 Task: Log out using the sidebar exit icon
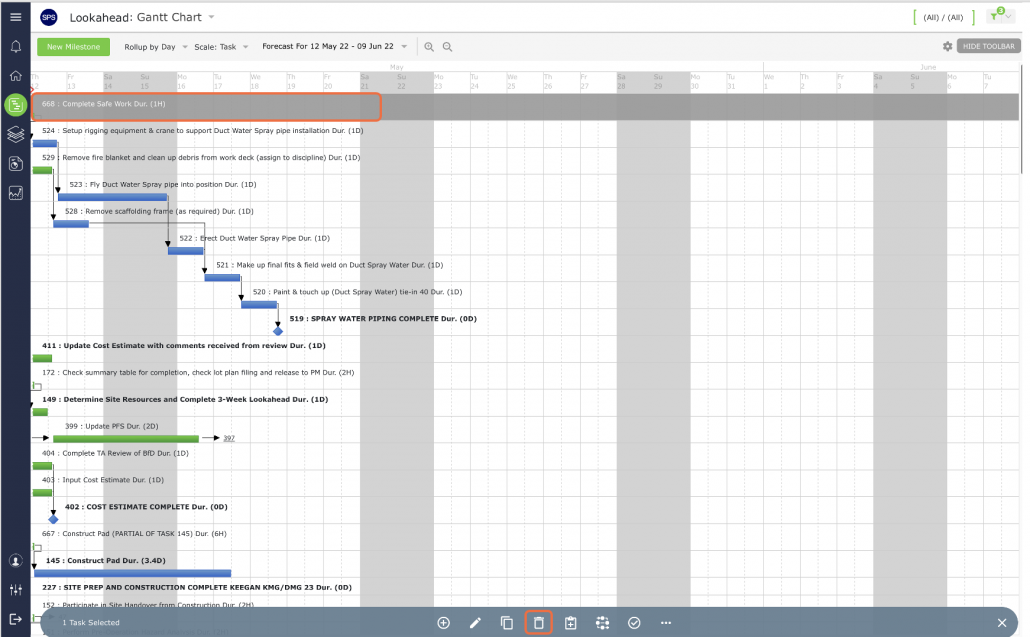(x=16, y=619)
